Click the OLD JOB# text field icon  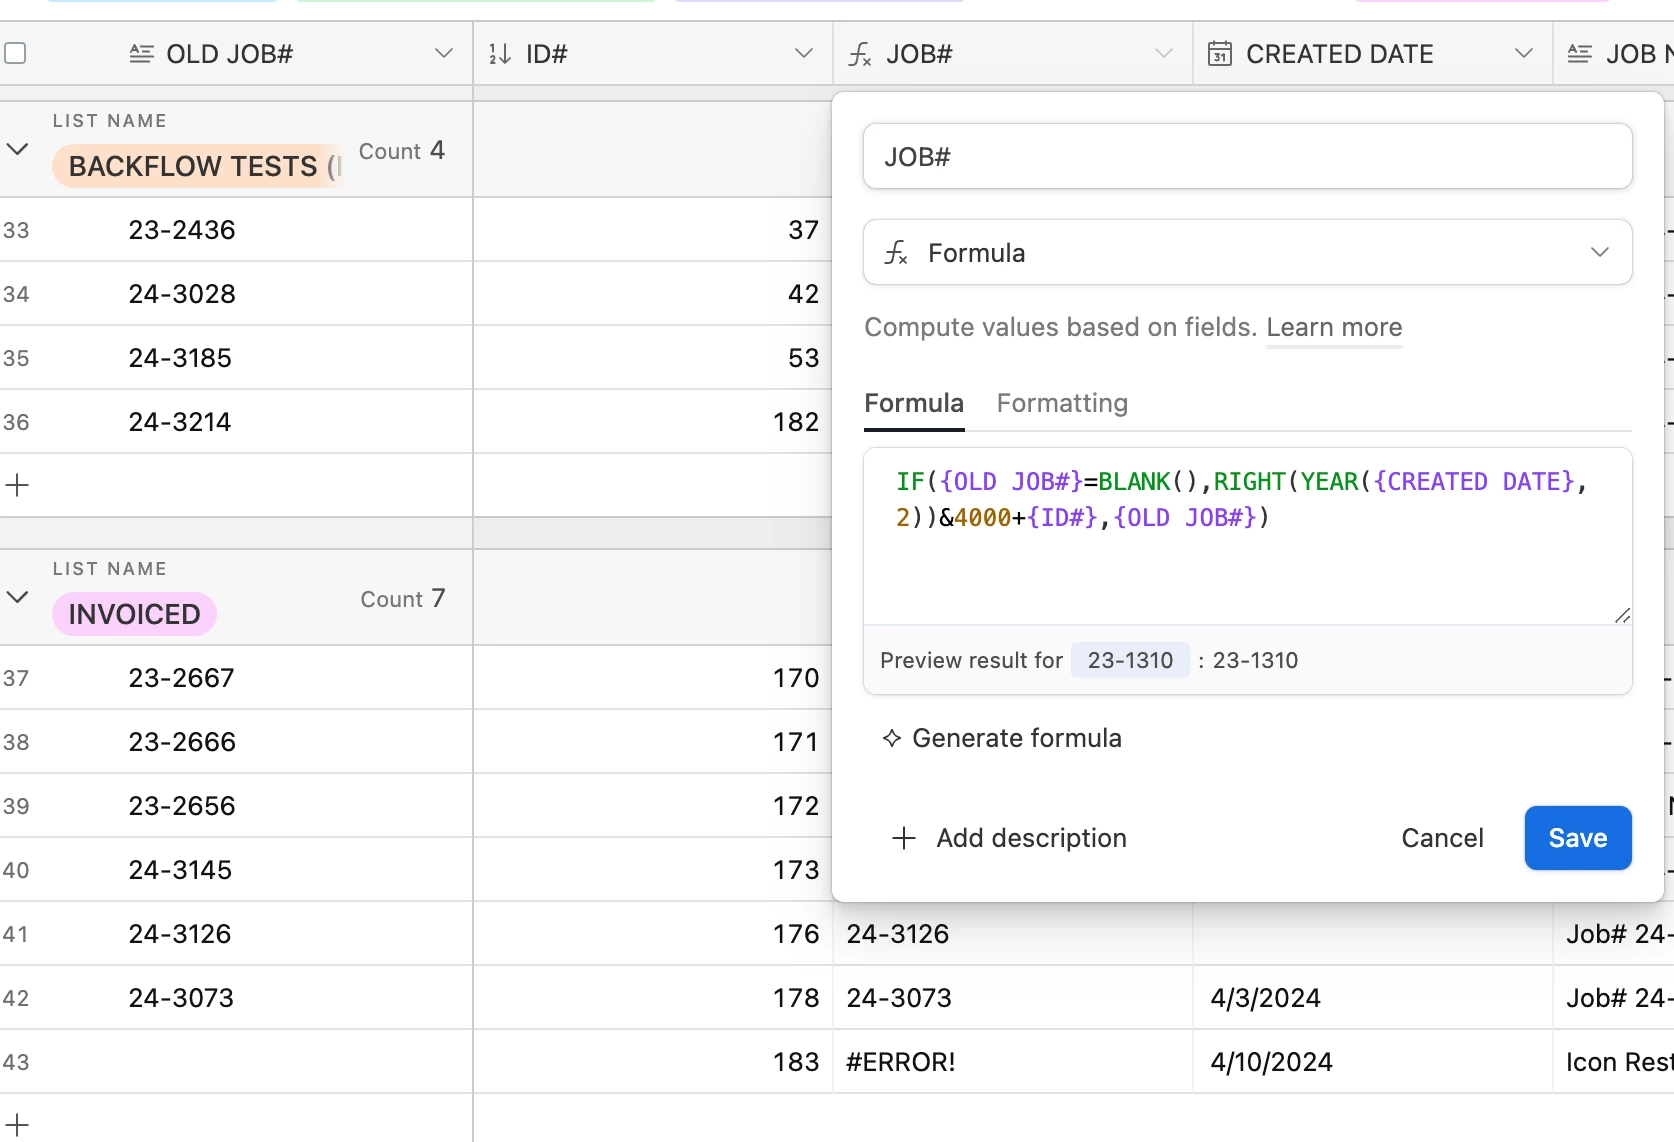[x=141, y=54]
